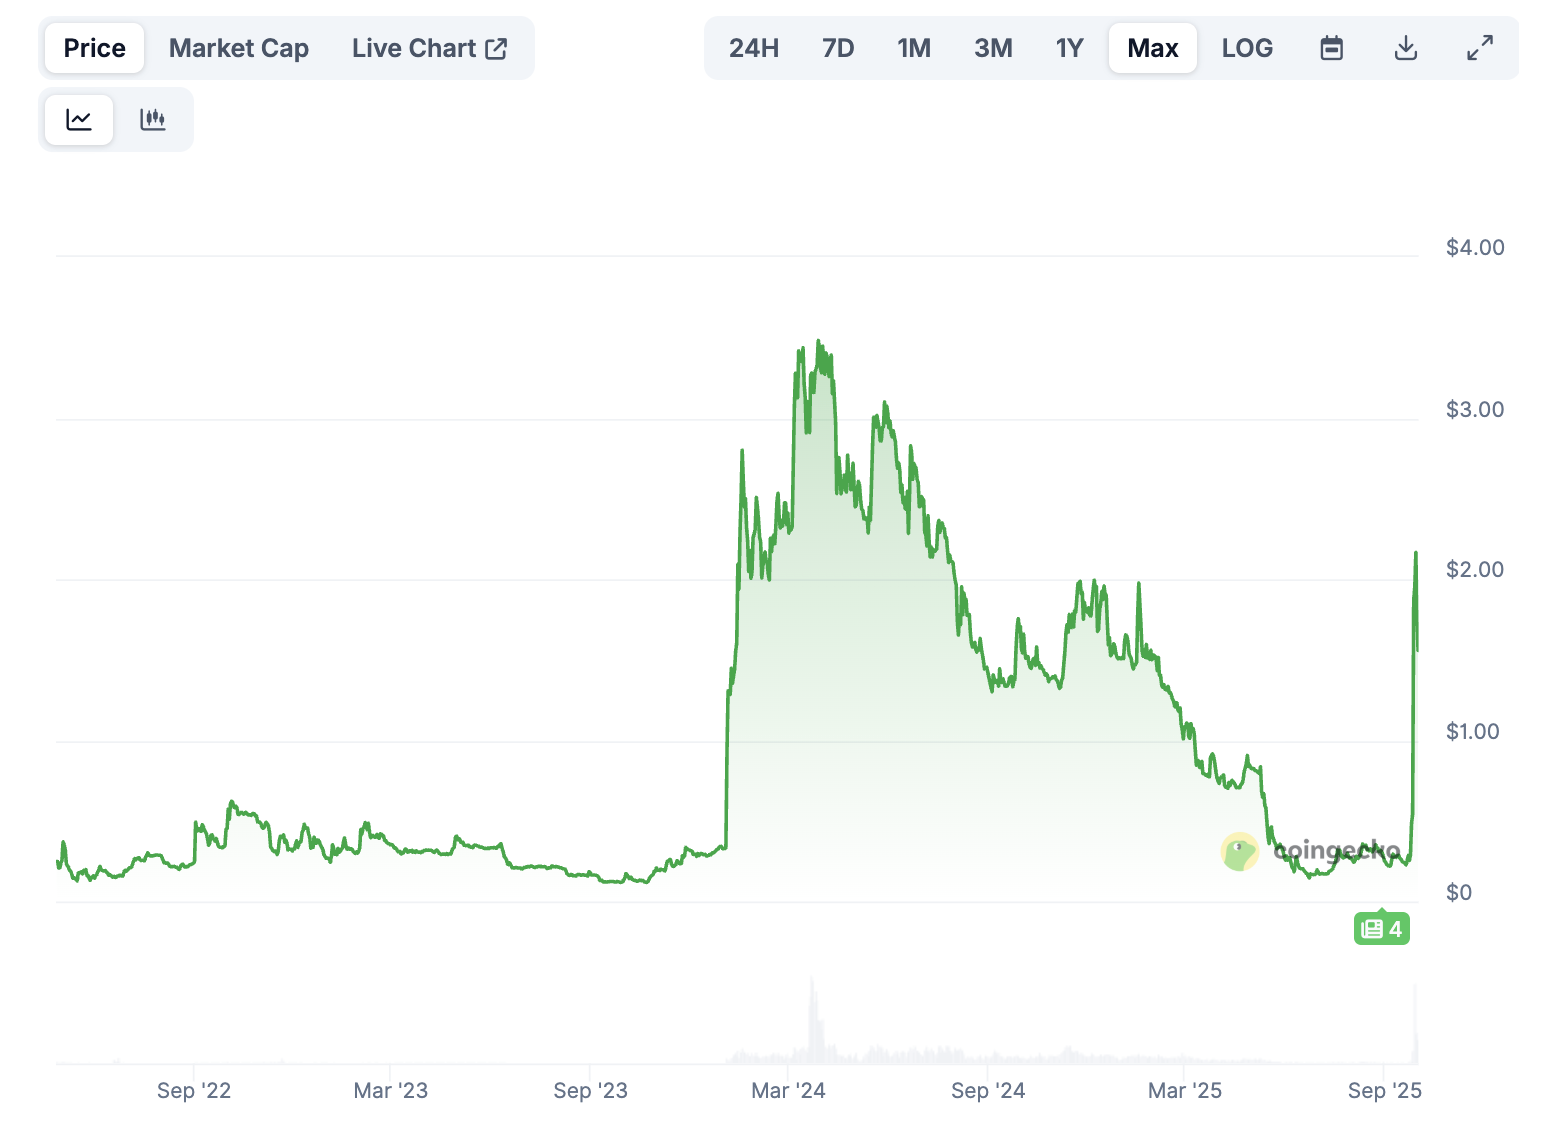Click the $0 axis label
1544x1128 pixels.
click(1459, 893)
